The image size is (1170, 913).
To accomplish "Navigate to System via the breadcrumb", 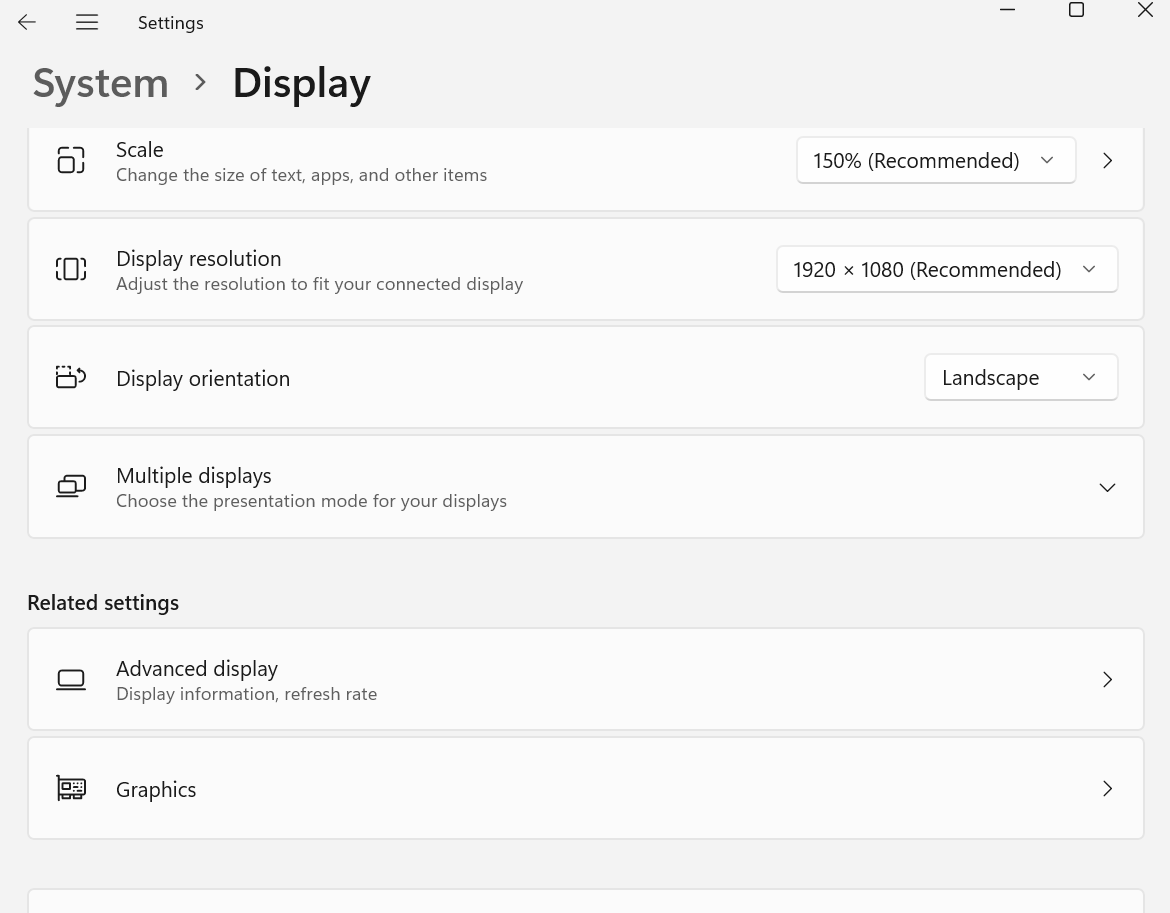I will [100, 83].
